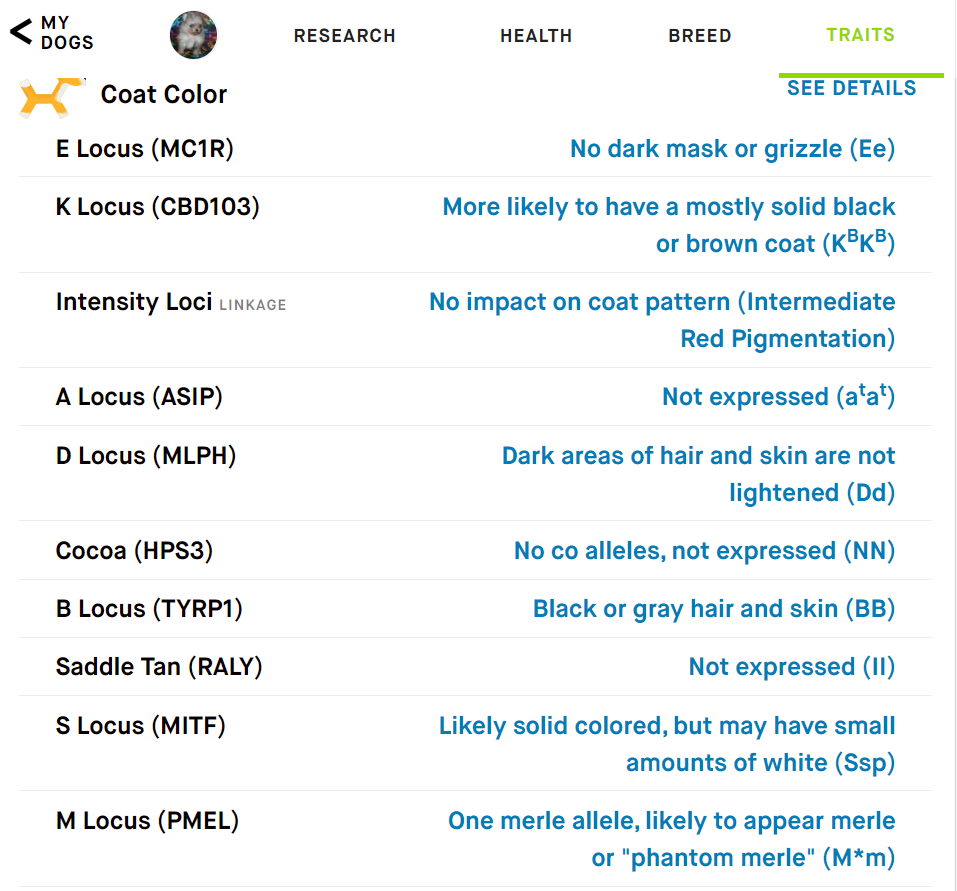Screen dimensions: 957x891
Task: Open the A Locus not expressed result
Action: (779, 397)
